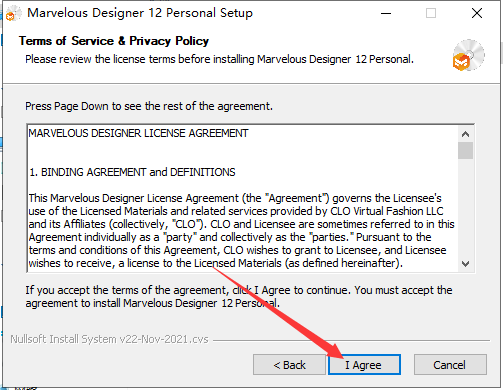This screenshot has height=390, width=503.
Task: Click the license box scroll-up arrow
Action: coord(465,134)
